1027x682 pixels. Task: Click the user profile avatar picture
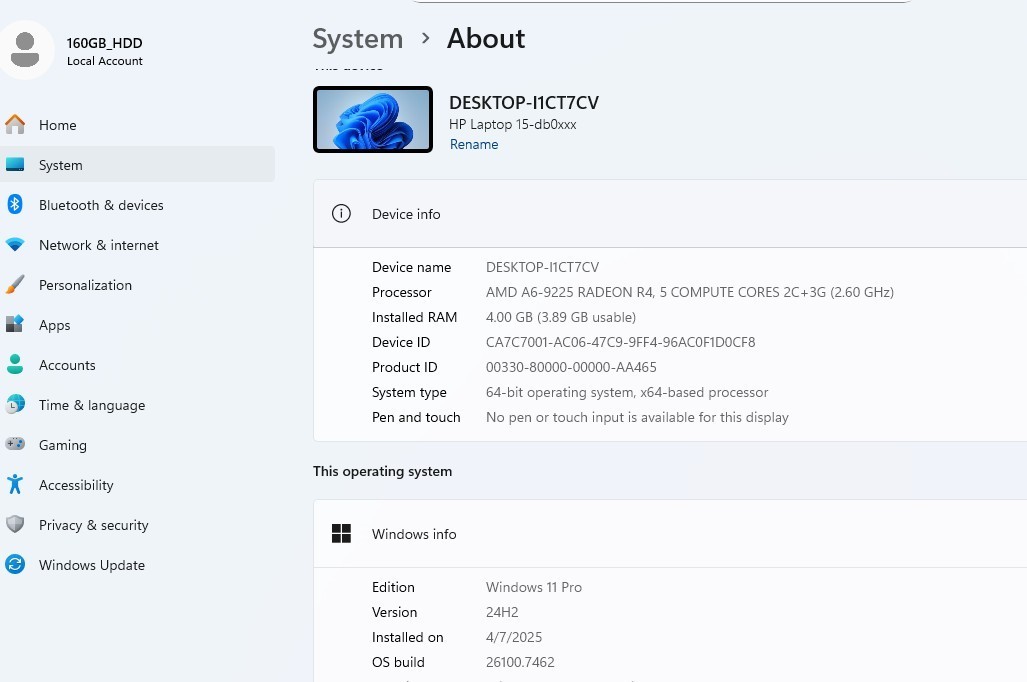point(25,50)
